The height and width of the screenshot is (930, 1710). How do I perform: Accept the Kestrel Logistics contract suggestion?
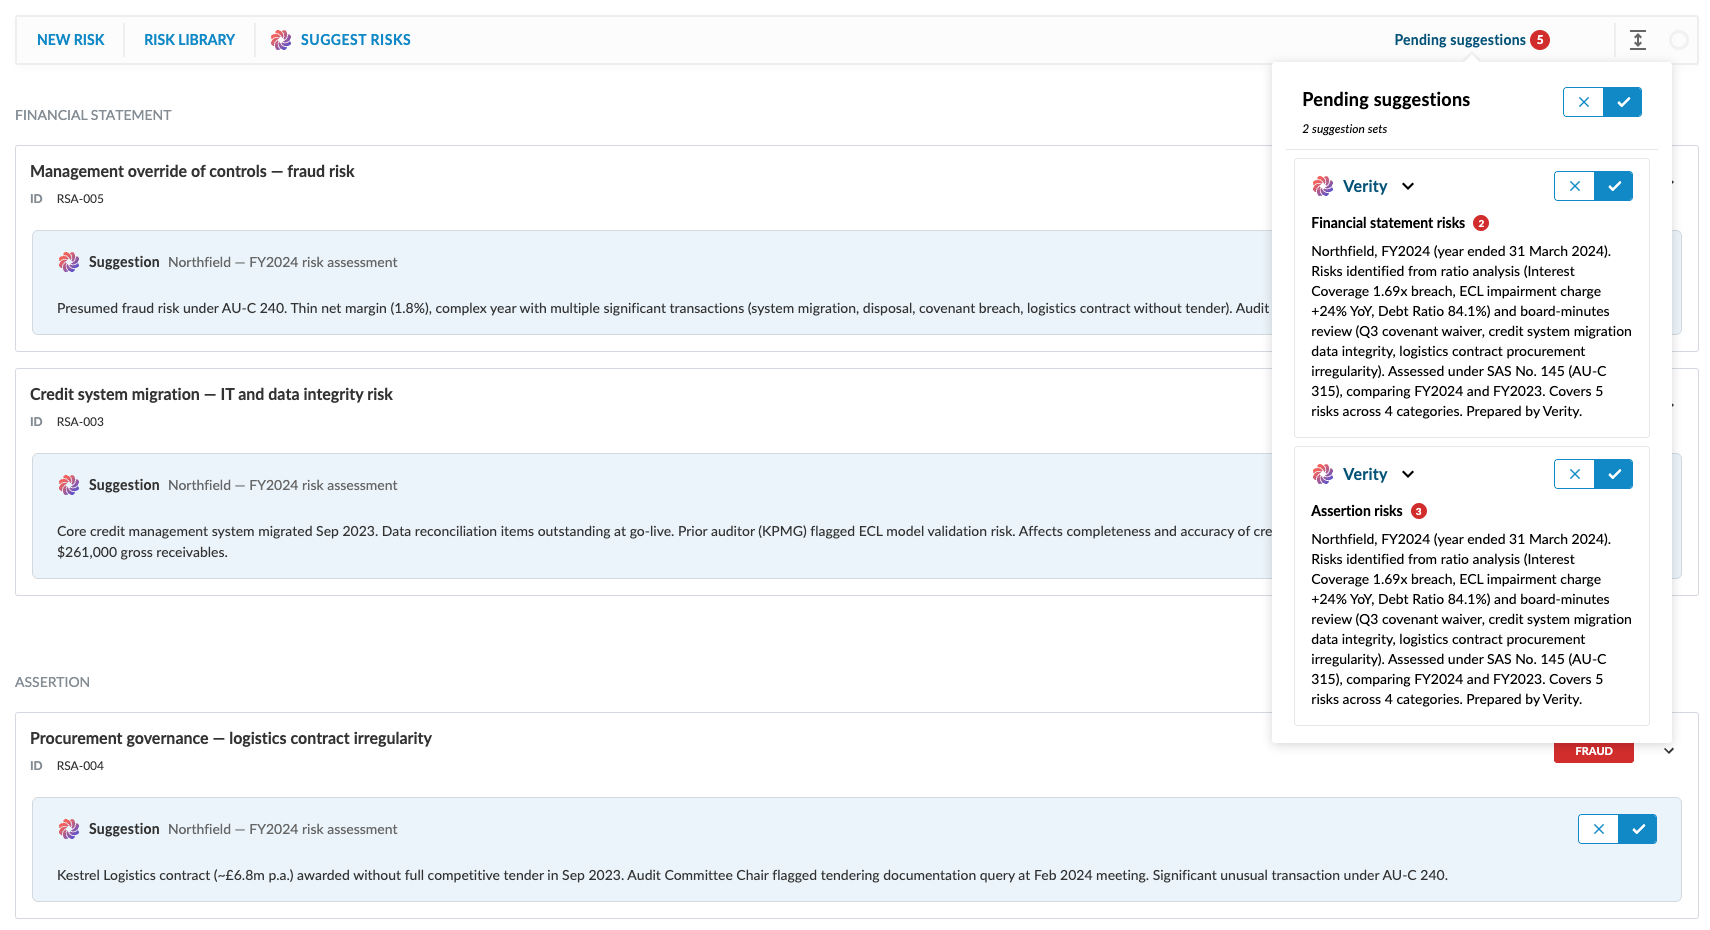coord(1638,829)
